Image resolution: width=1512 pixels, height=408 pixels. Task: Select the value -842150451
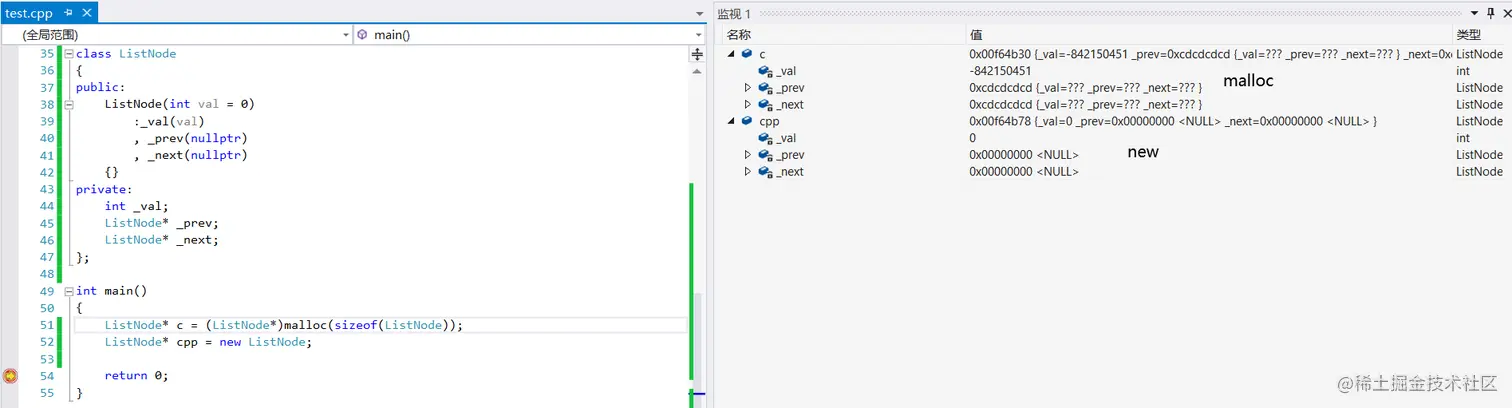pyautogui.click(x=1000, y=71)
